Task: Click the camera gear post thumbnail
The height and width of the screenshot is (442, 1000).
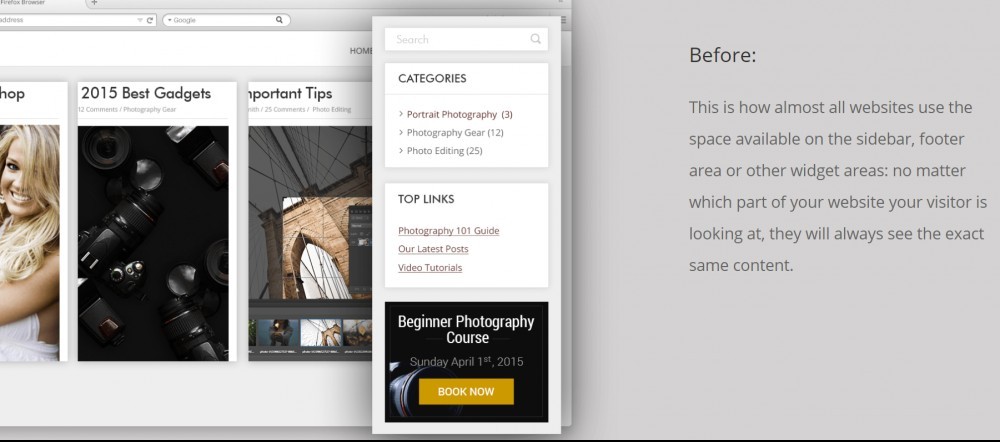Action: [x=153, y=243]
